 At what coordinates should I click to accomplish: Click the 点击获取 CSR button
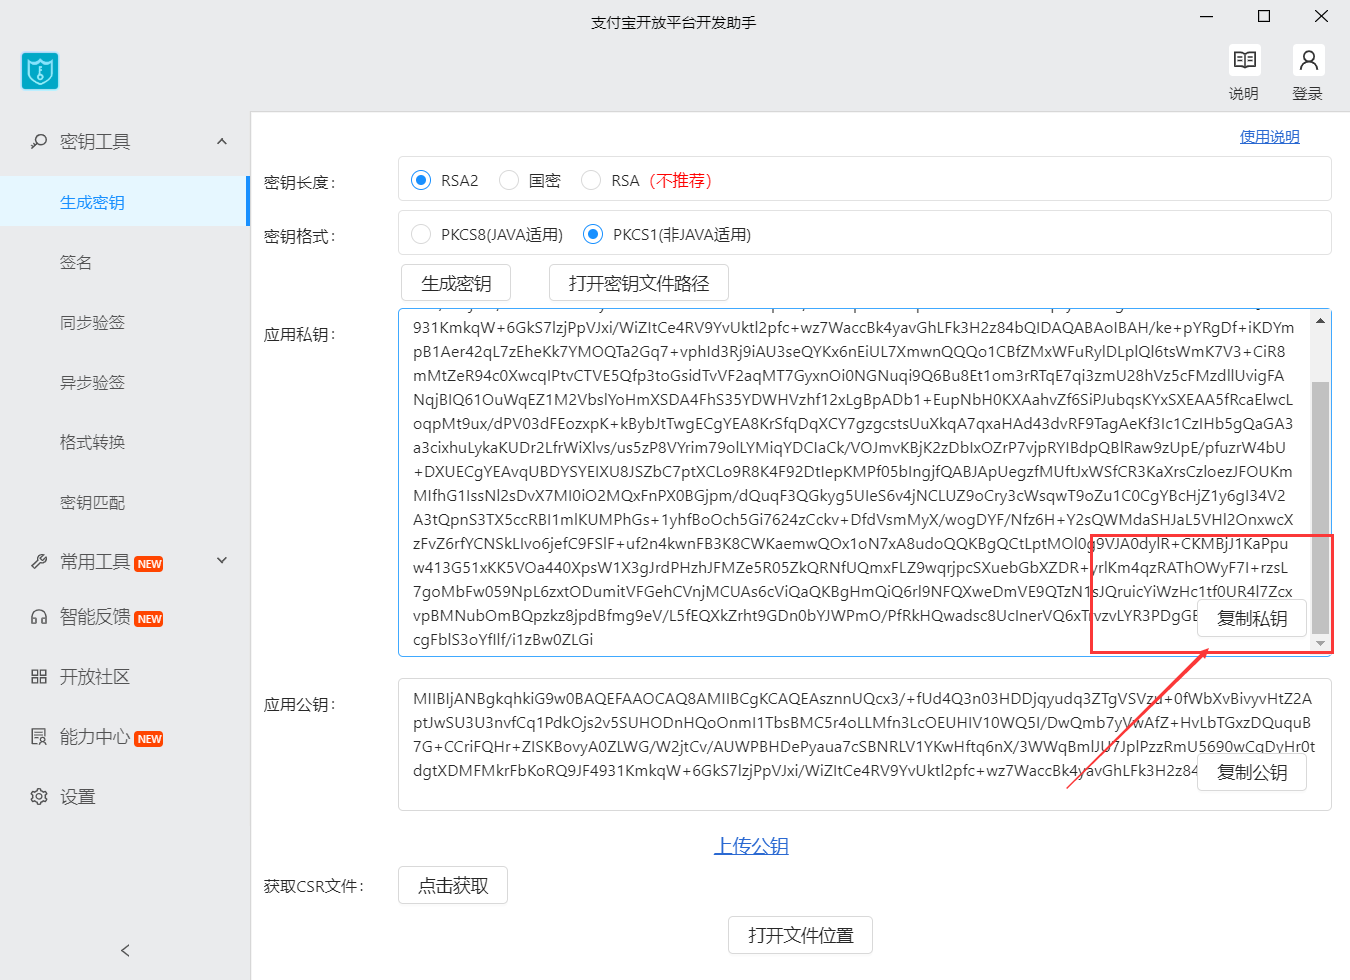pyautogui.click(x=453, y=885)
